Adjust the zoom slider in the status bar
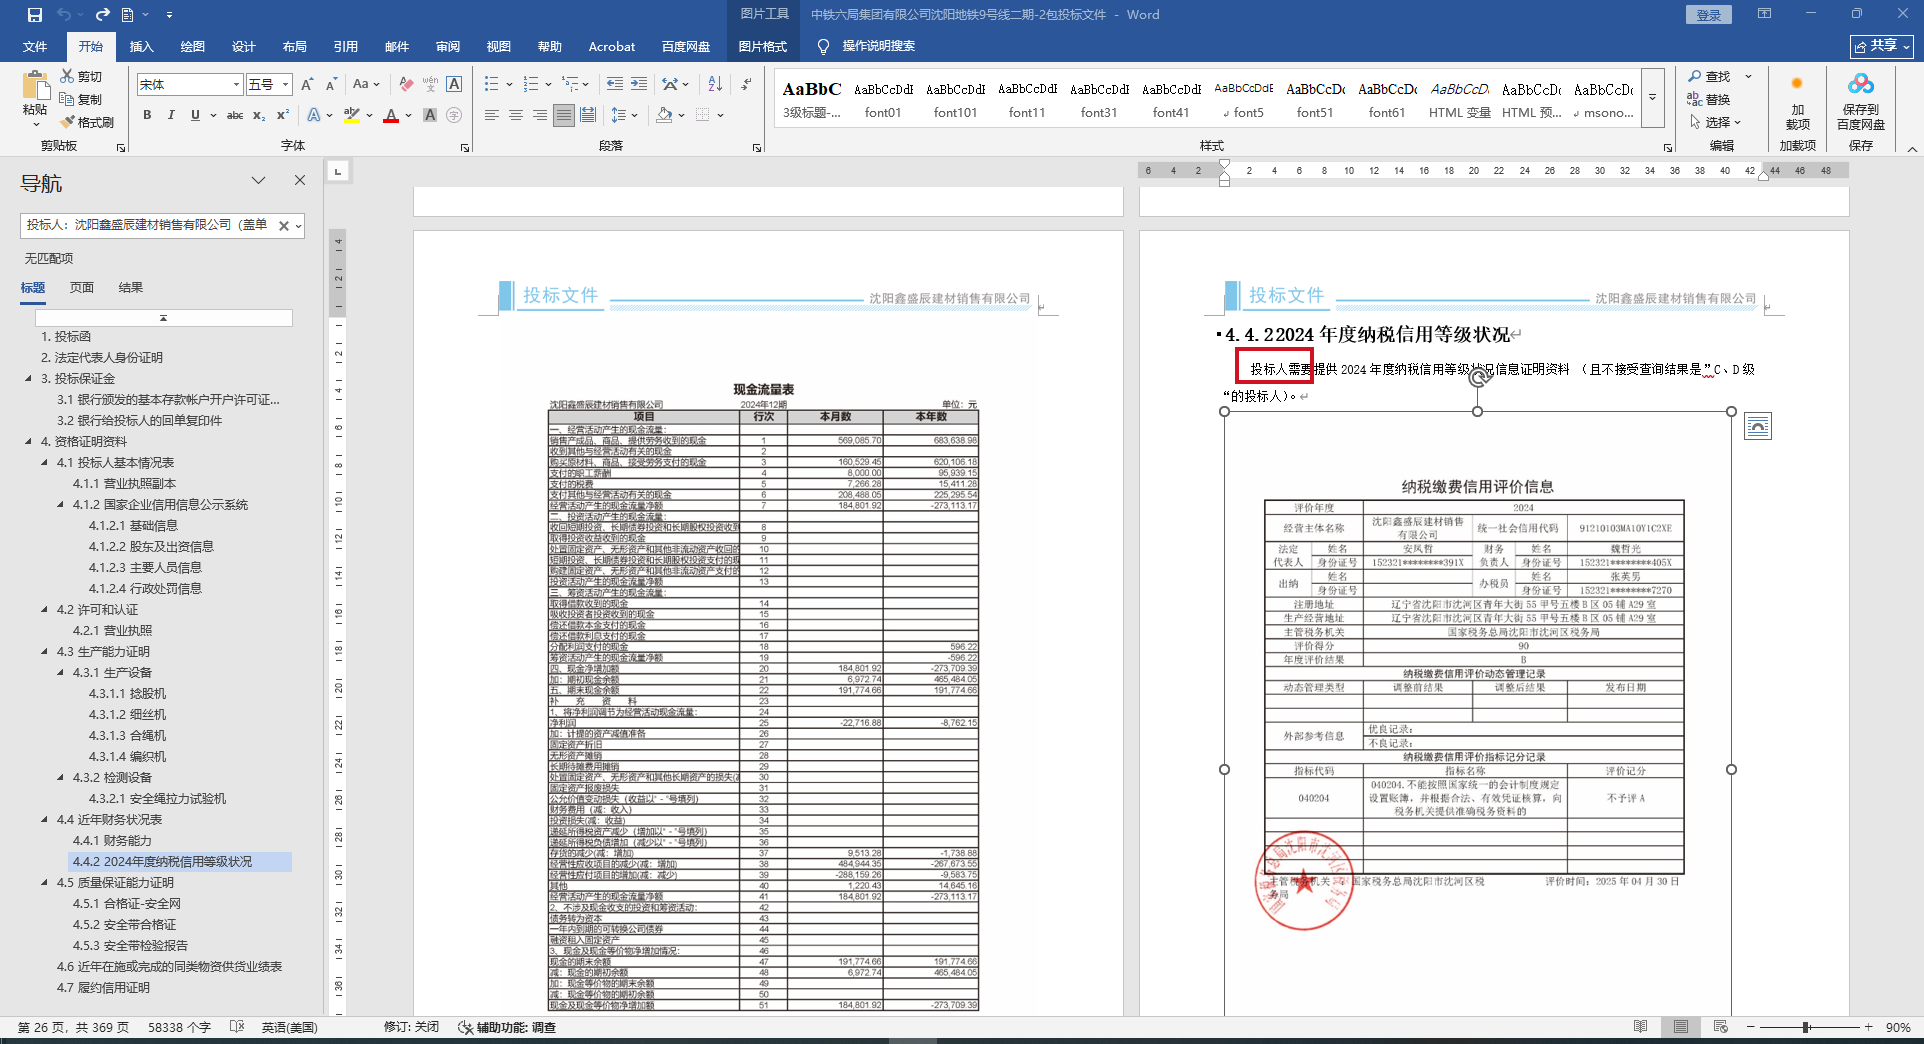The image size is (1924, 1044). [x=1806, y=1027]
